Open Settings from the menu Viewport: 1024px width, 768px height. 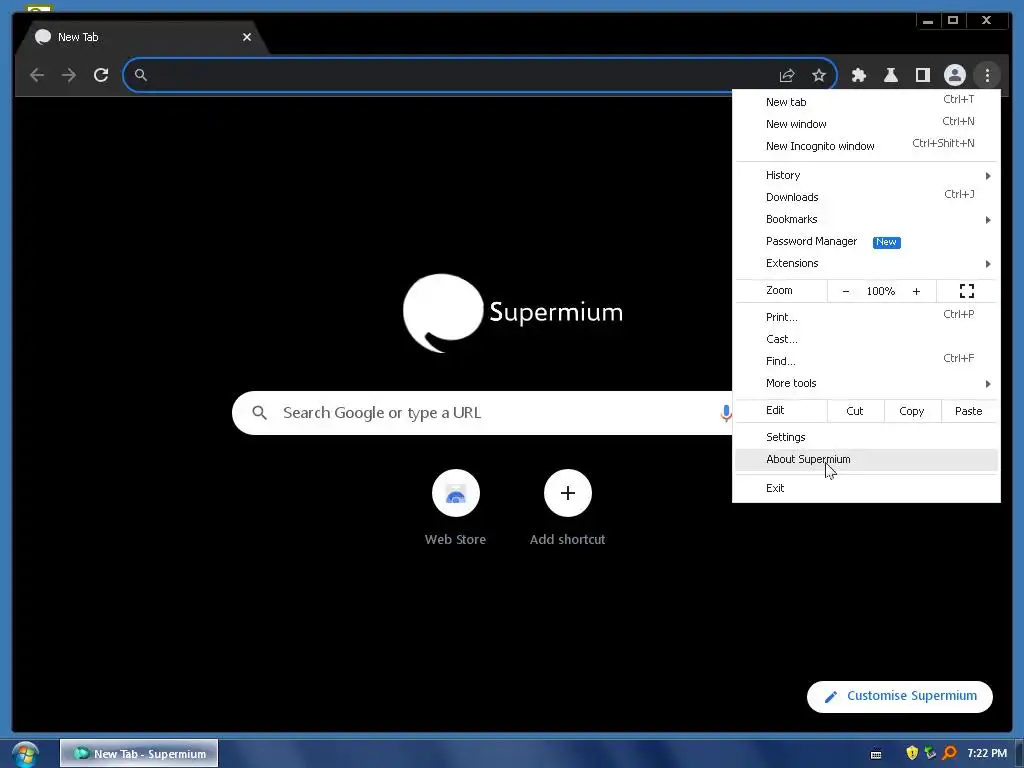click(866, 438)
